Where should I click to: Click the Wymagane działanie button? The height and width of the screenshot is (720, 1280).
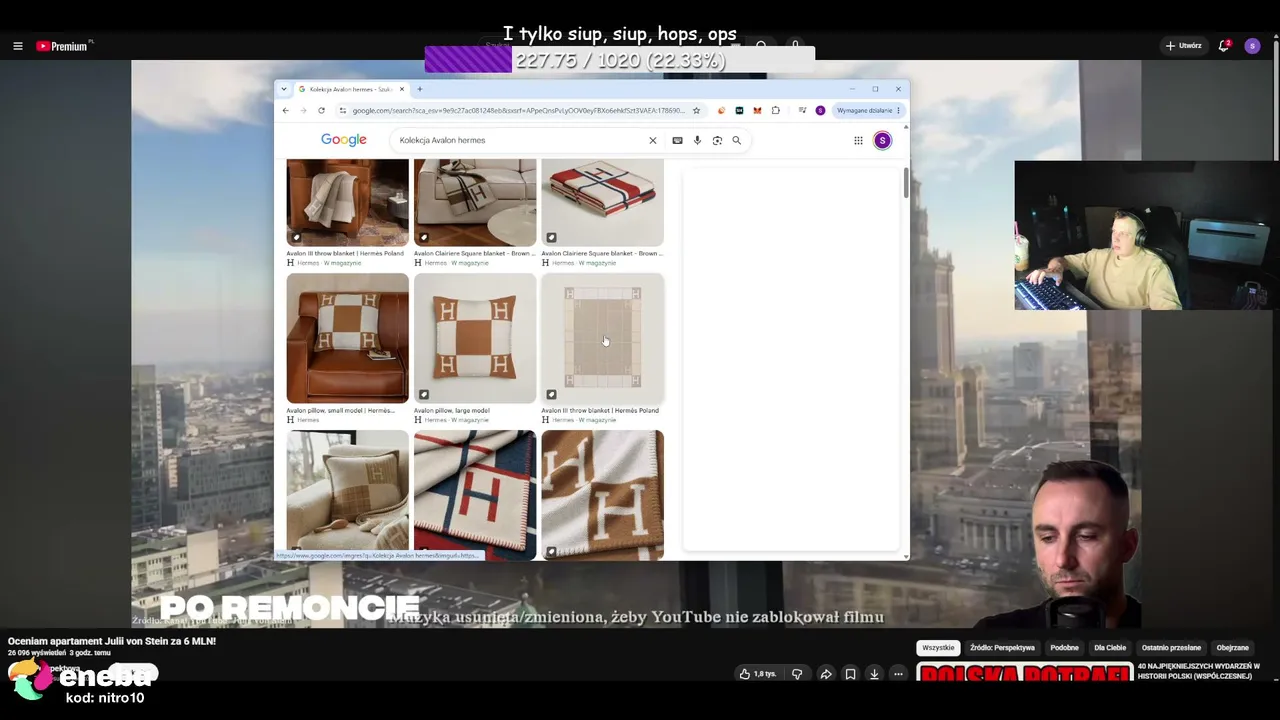(868, 110)
